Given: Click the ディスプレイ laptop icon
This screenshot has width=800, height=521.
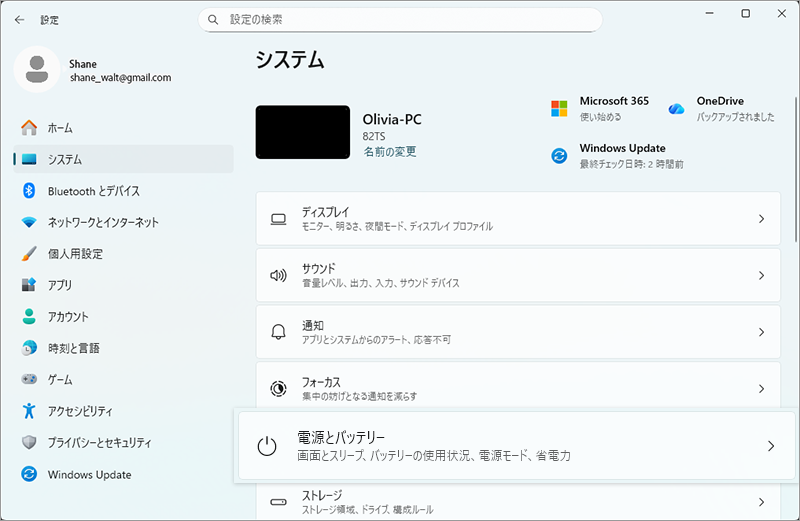Looking at the screenshot, I should coord(278,219).
